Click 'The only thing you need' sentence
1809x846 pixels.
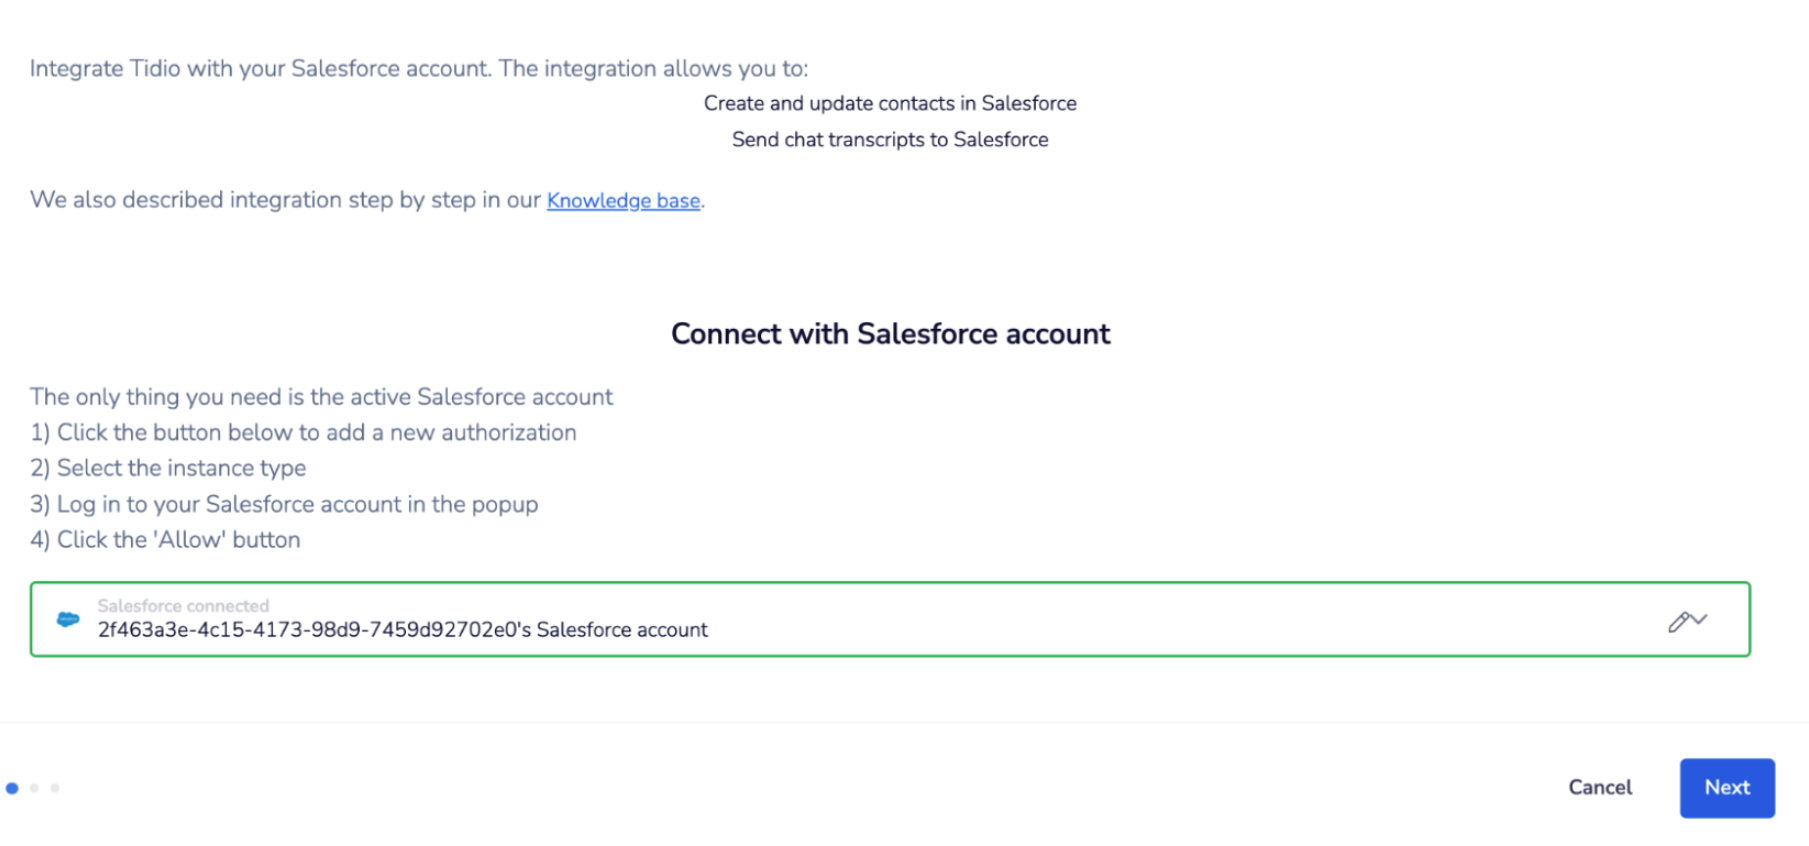coord(321,397)
